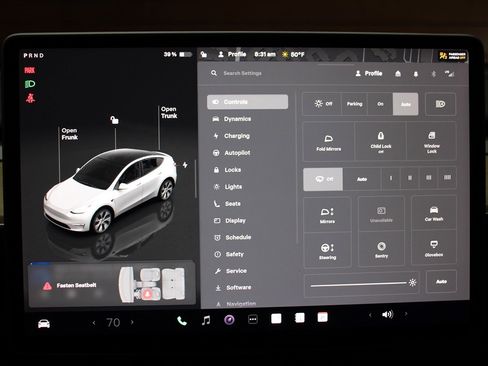Image resolution: width=488 pixels, height=366 pixels.
Task: Tap the unlock padlock icon above car
Action: tap(114, 120)
